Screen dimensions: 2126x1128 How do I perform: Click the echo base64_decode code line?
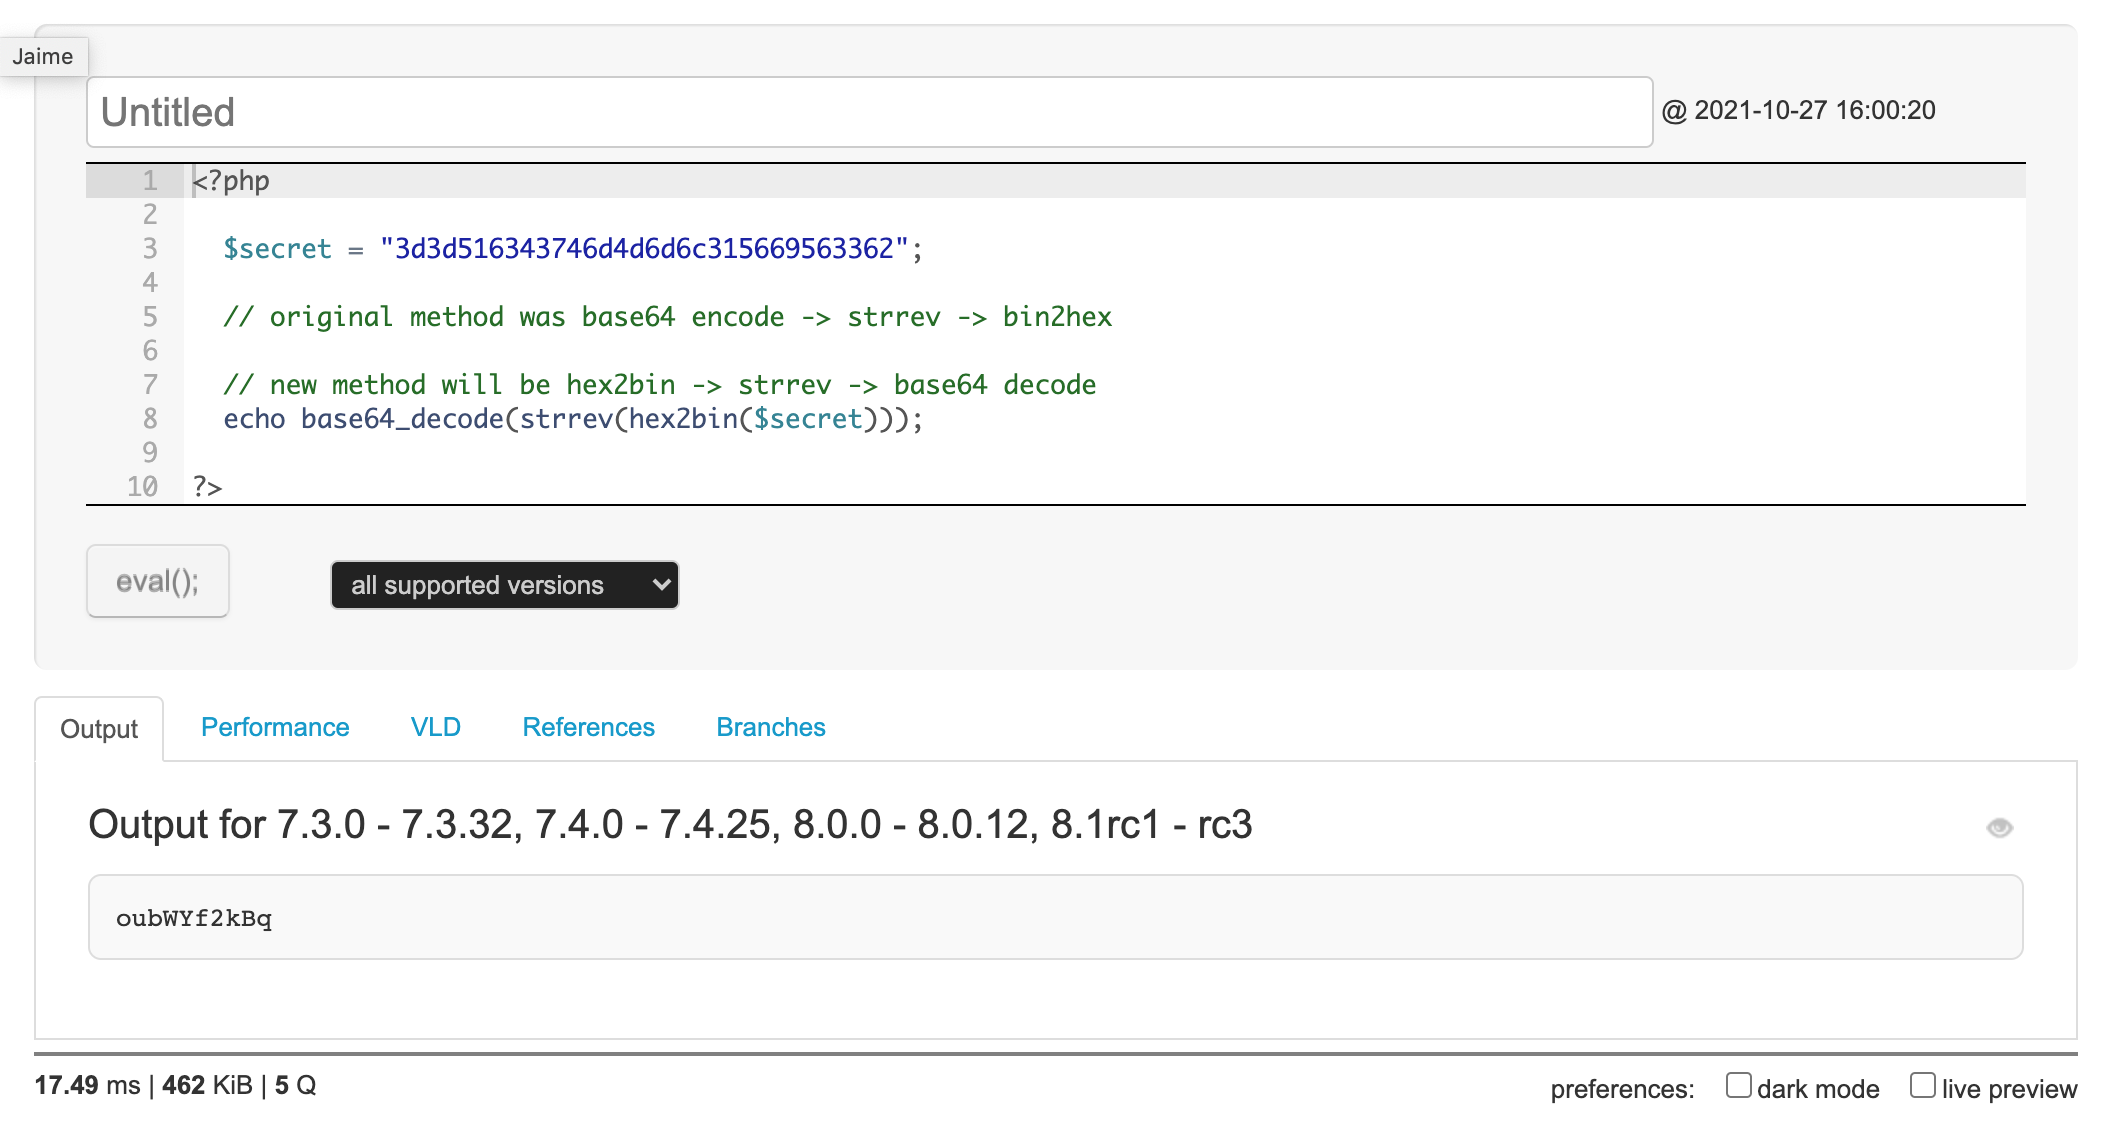click(x=572, y=419)
